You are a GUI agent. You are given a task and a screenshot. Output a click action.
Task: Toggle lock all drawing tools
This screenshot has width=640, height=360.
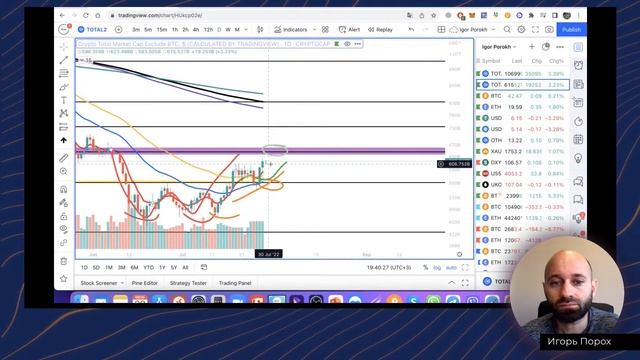click(x=64, y=216)
